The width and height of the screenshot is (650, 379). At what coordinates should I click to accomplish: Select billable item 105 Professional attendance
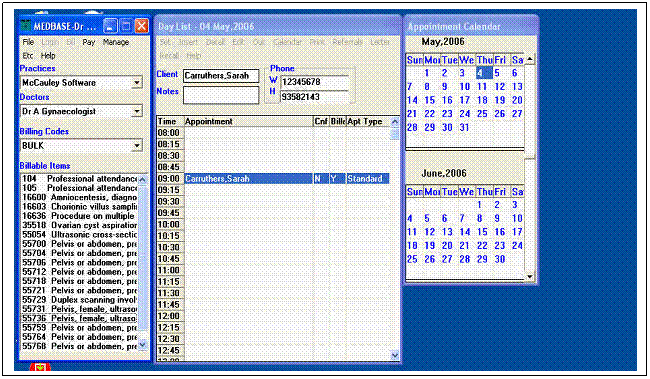pos(79,188)
